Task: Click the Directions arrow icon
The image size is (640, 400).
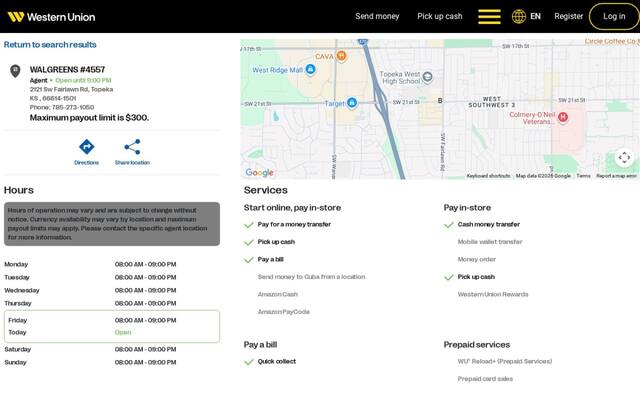Action: pos(87,147)
